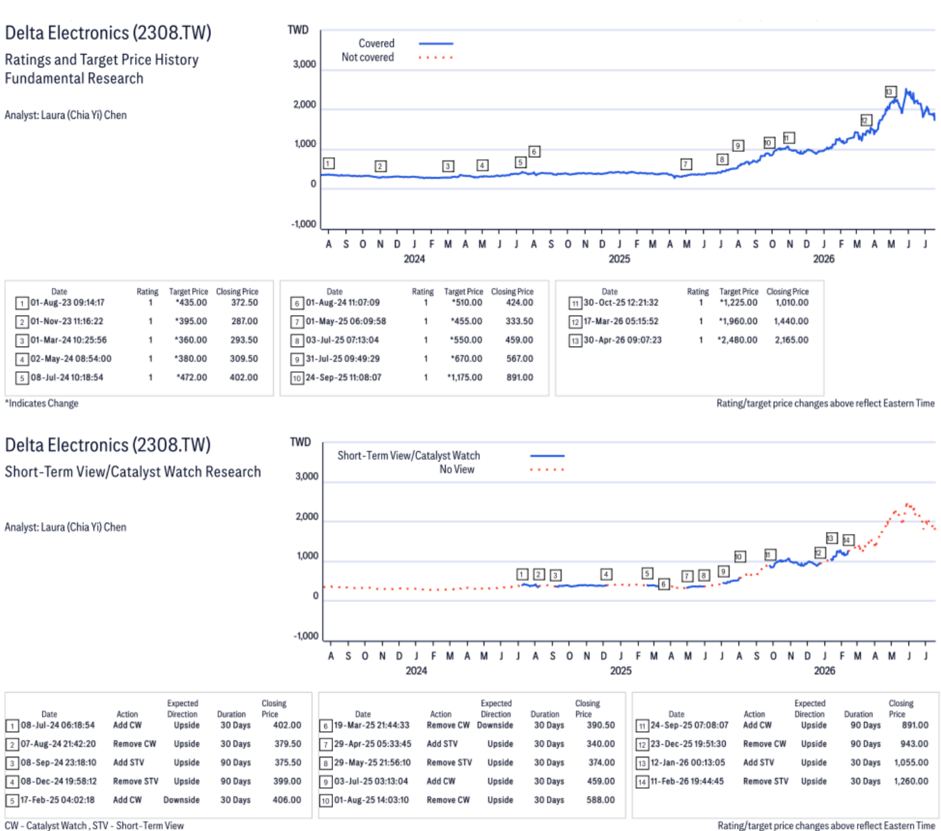Click marker 1 on the Short-Term View chart
Screen dimensions: 941x831
click(x=522, y=574)
